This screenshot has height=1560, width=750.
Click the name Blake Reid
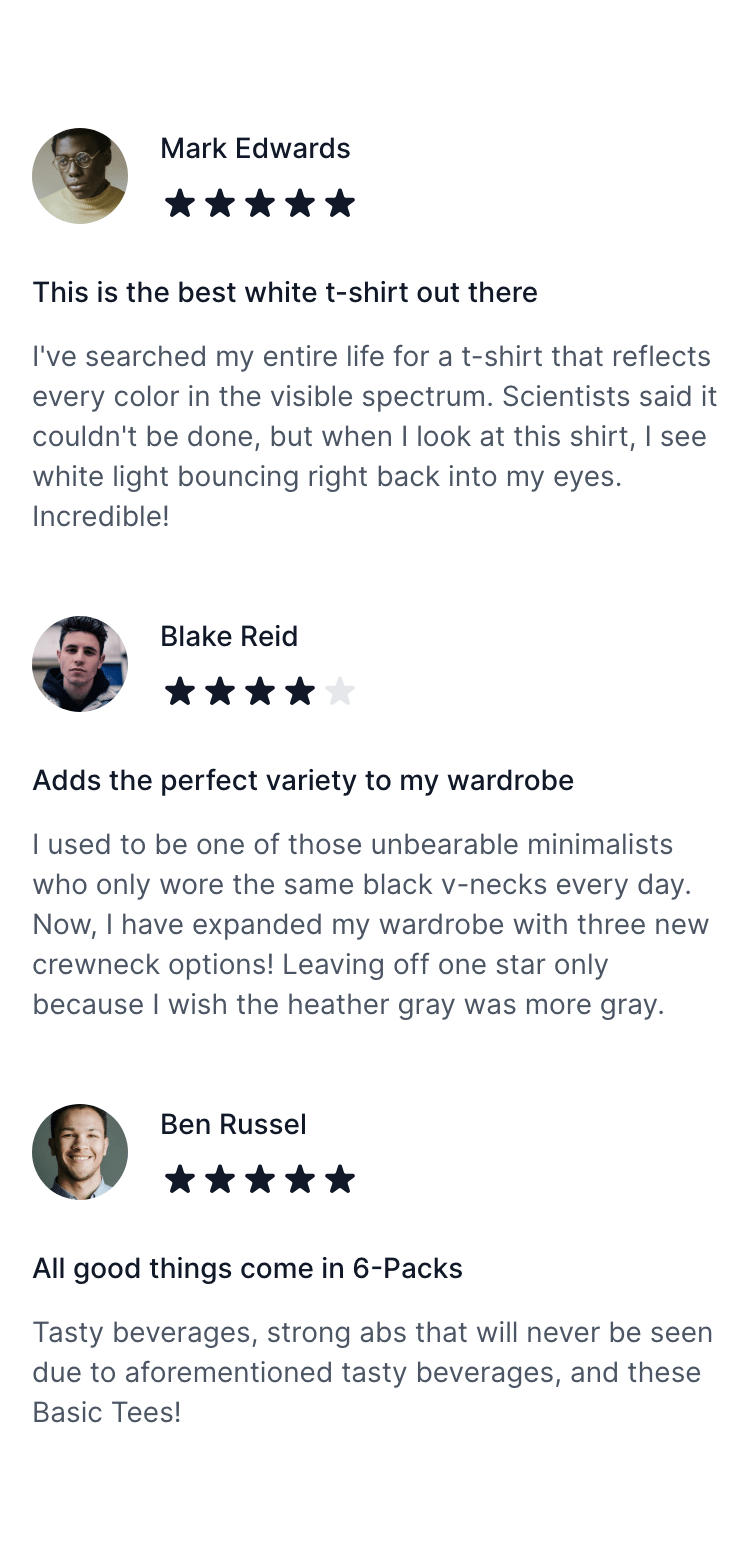point(229,636)
